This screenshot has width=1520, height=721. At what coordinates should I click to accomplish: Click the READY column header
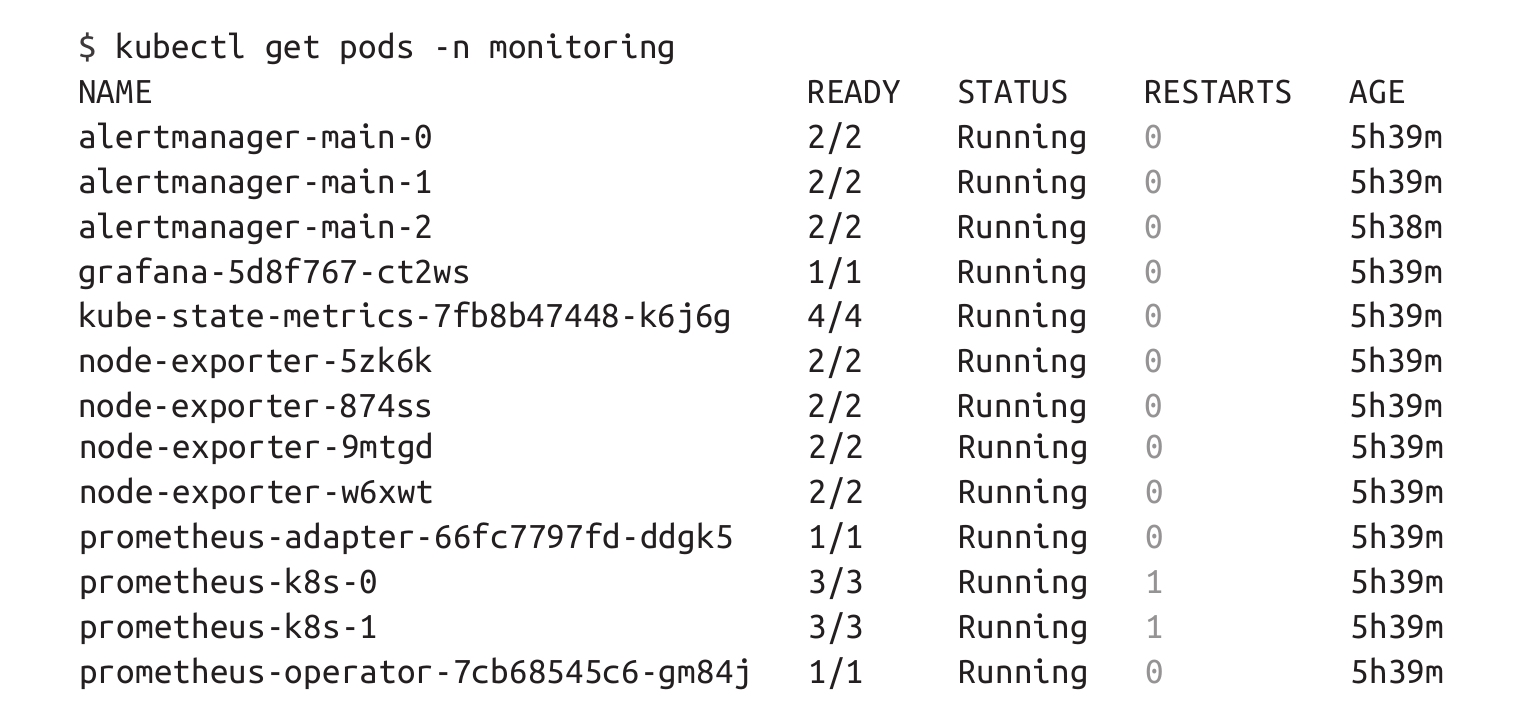click(x=853, y=93)
